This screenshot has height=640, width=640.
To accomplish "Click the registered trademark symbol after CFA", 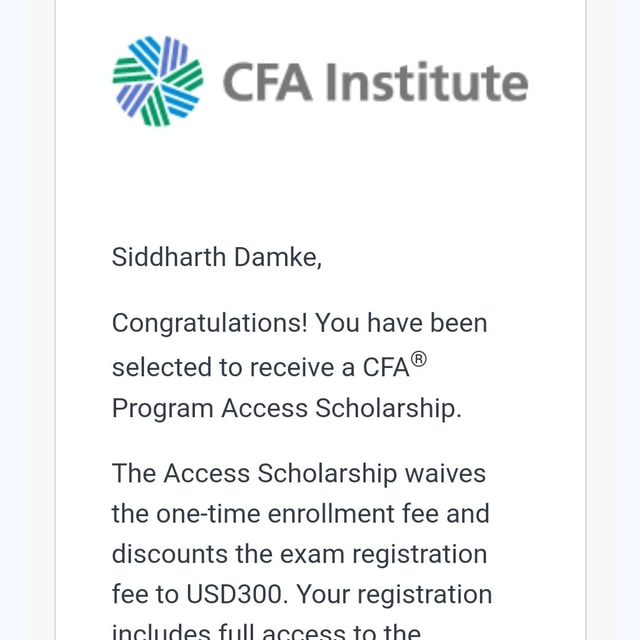I will click(419, 359).
